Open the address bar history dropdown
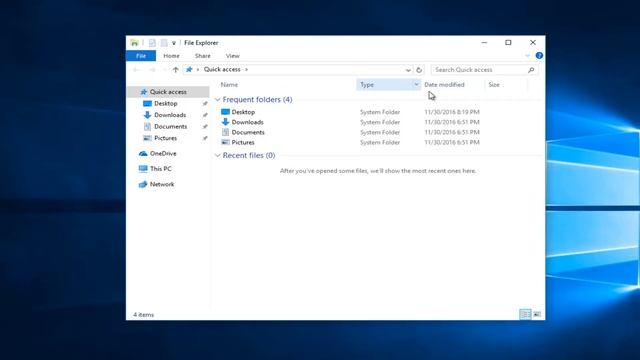 (408, 70)
